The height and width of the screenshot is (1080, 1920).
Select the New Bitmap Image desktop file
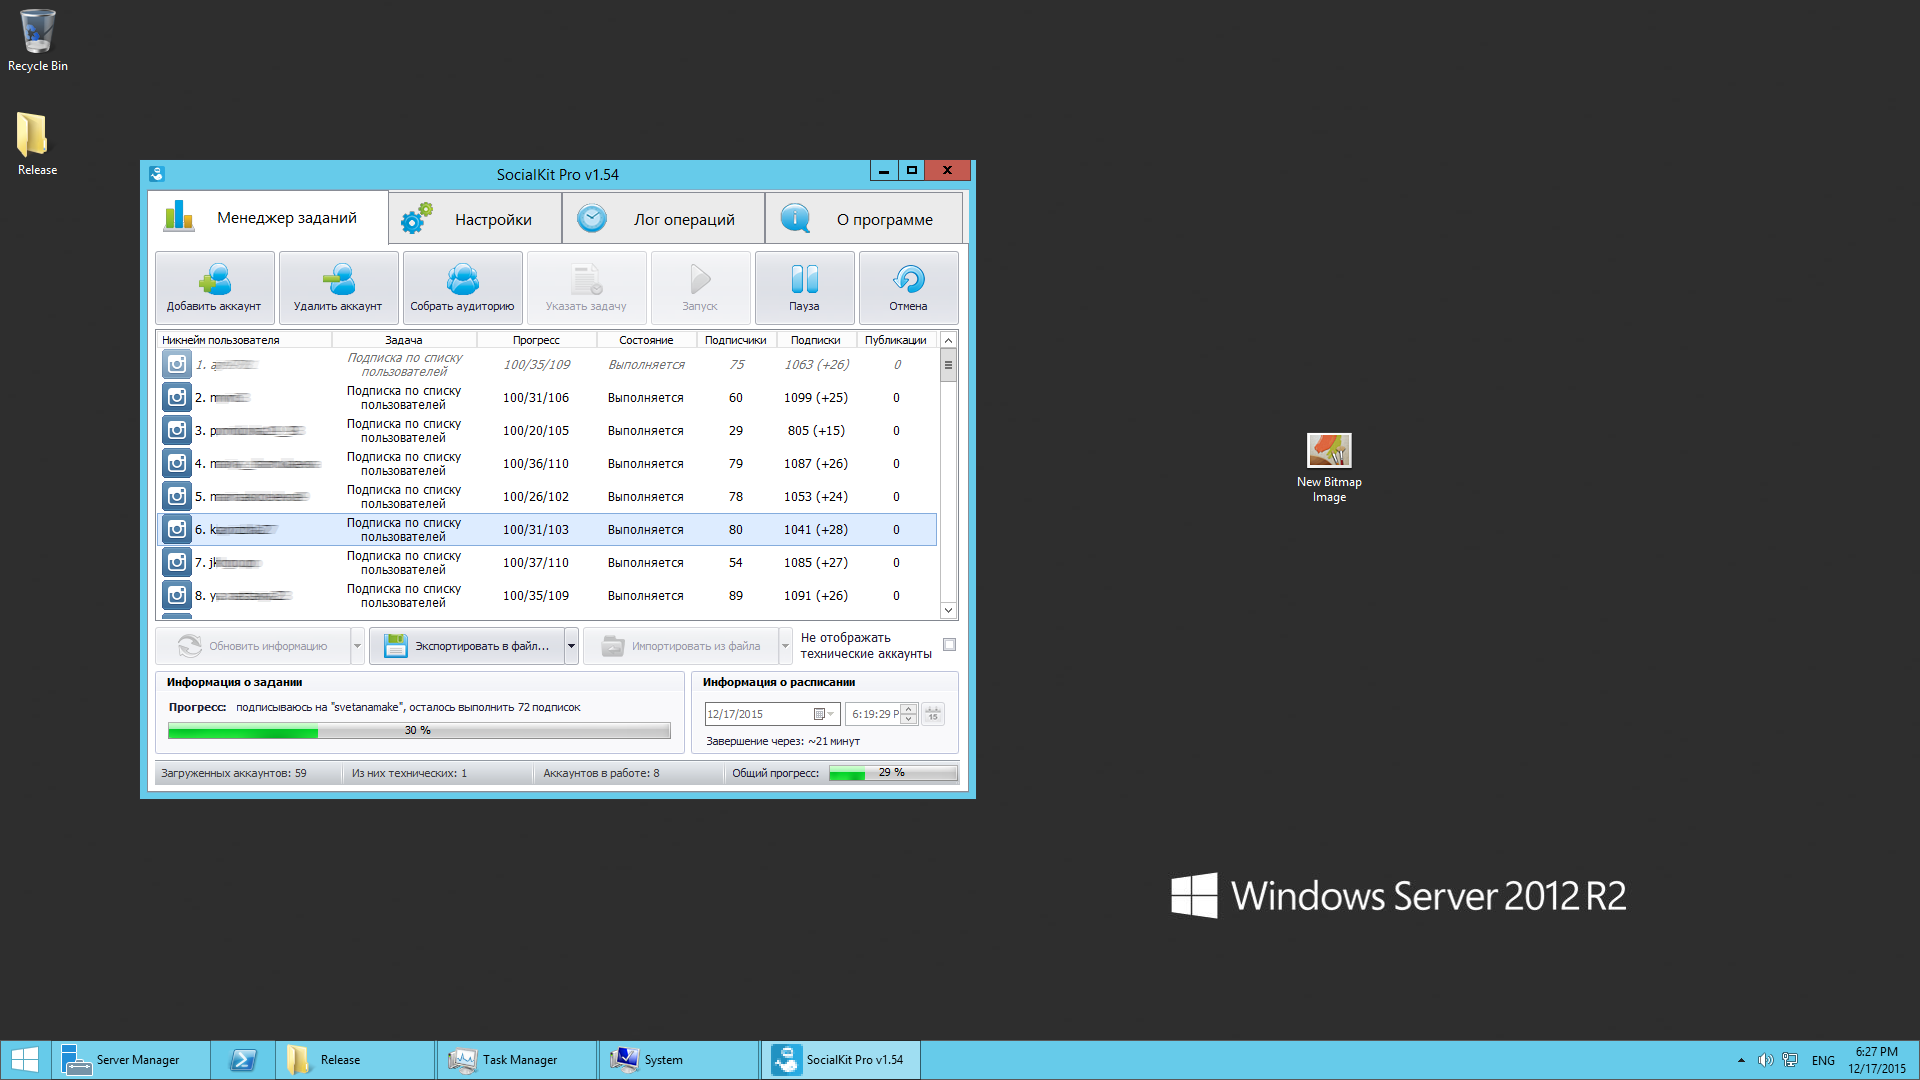coord(1329,467)
